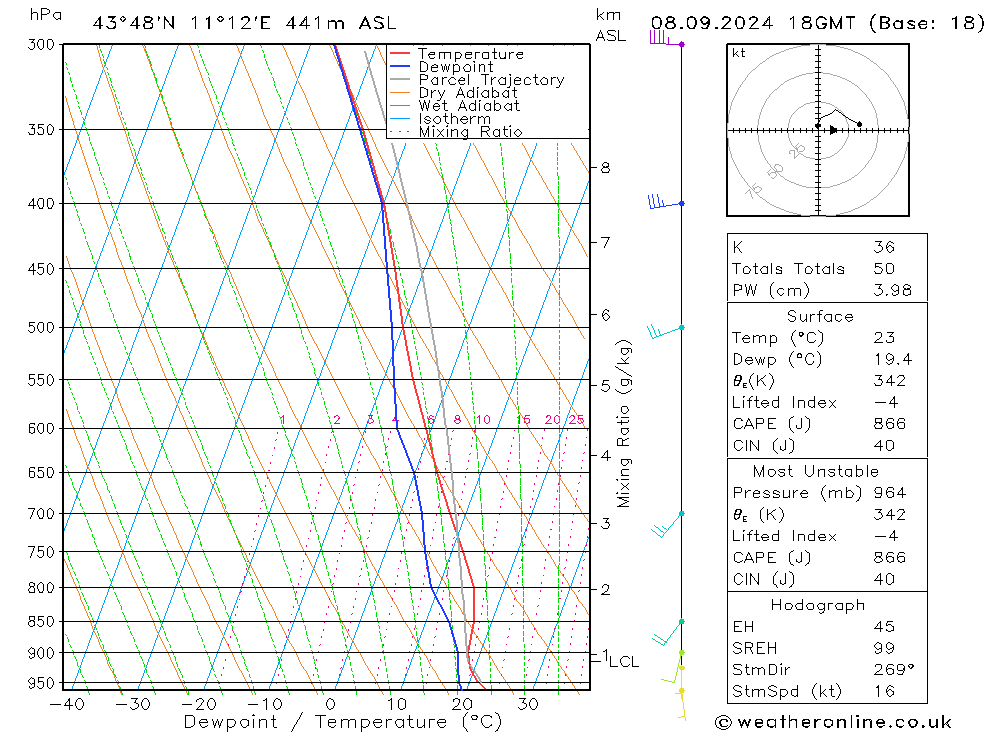
Task: Click the '30' temperature axis label
Action: 527,704
